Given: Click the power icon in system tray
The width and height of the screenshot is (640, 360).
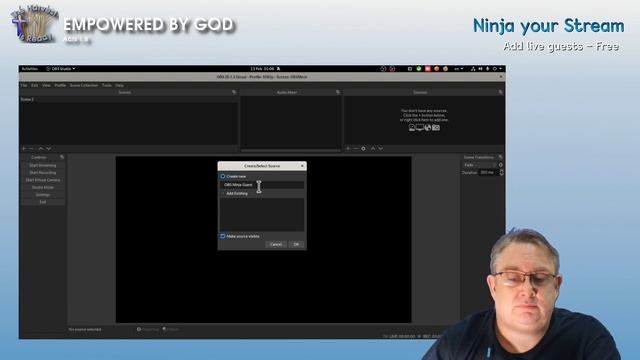Looking at the screenshot, I should click(x=495, y=69).
